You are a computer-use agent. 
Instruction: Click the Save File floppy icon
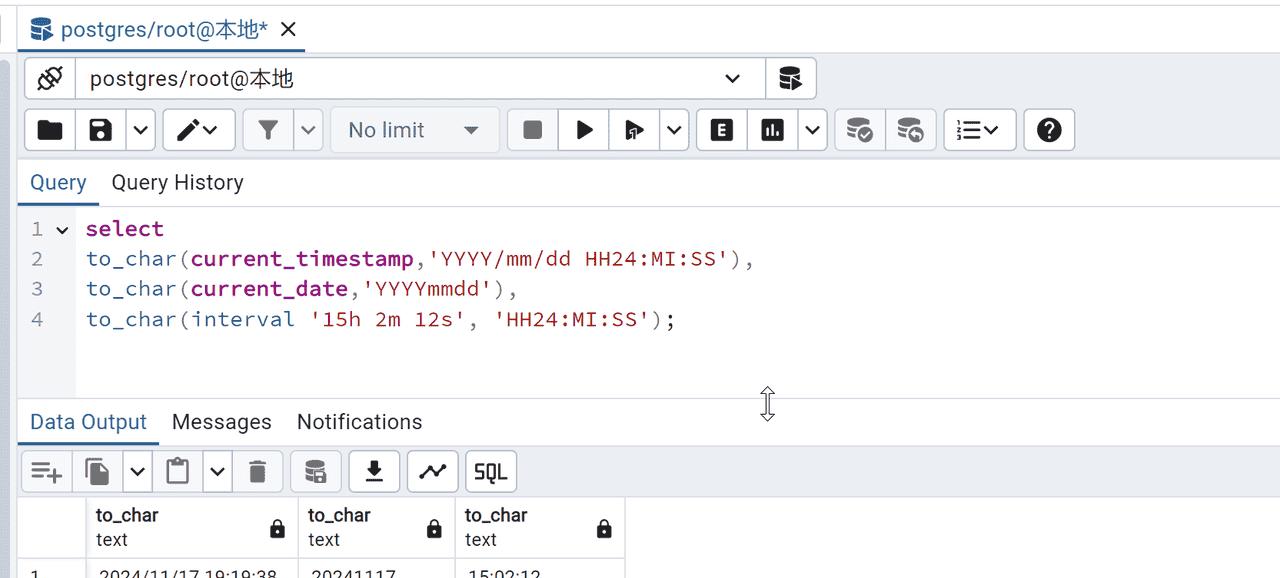point(101,130)
